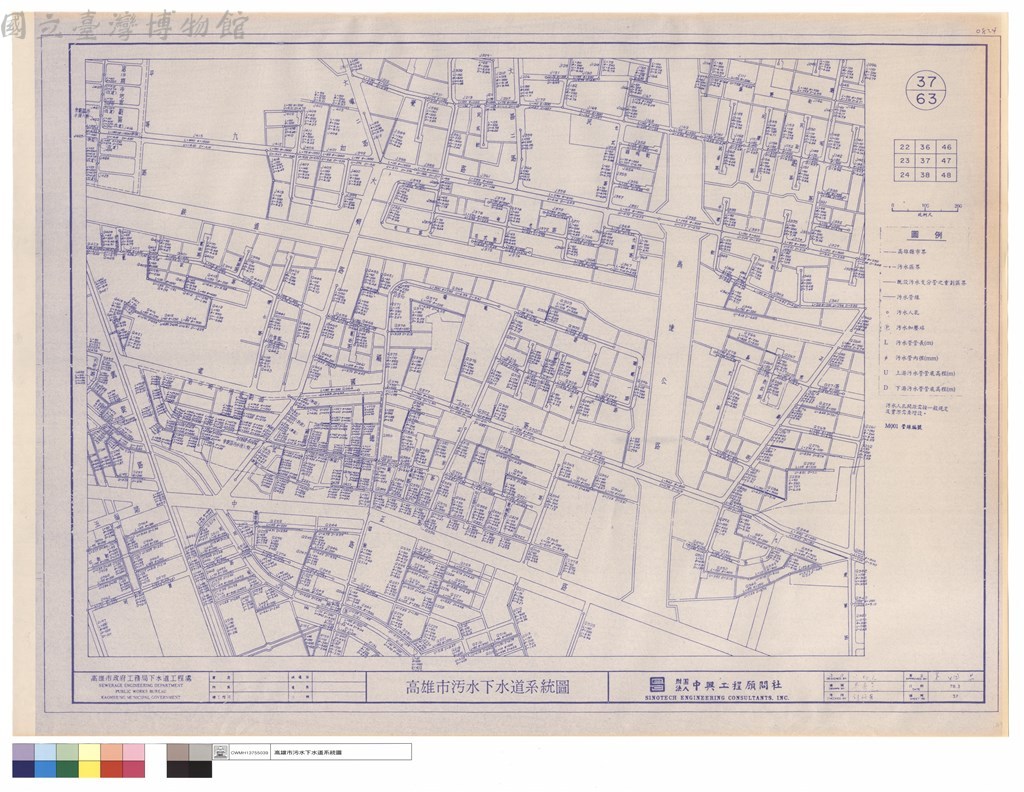Screen dimensions: 1024x792
Task: Pick the bright blue color swatch
Action: pos(46,769)
